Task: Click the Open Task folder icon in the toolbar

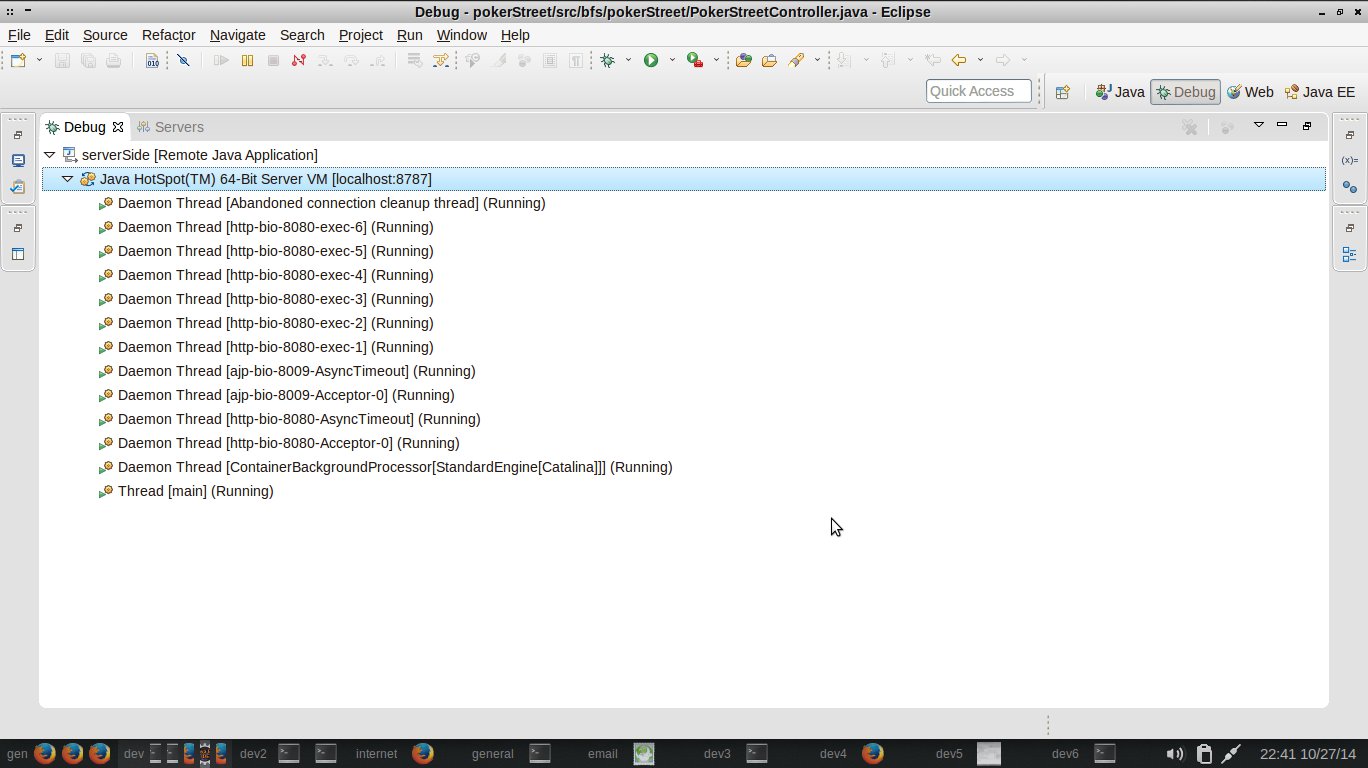Action: coord(769,61)
